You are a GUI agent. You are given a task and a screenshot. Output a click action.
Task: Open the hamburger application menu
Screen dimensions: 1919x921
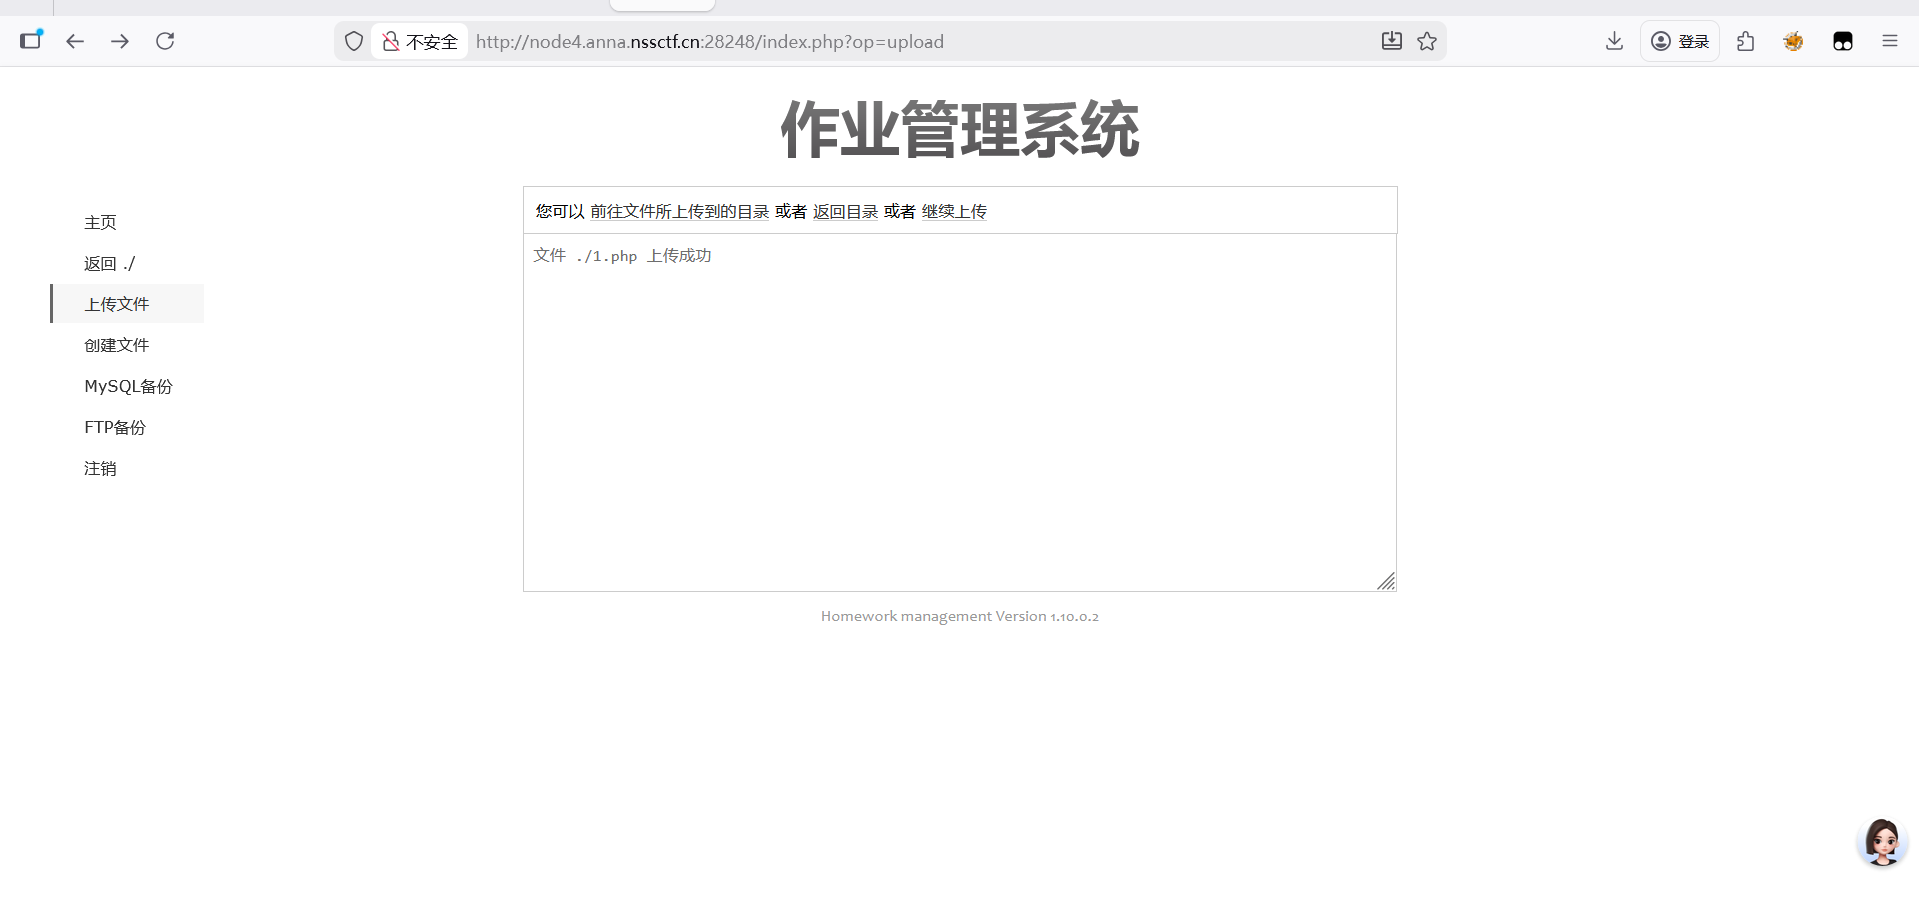coord(1889,41)
